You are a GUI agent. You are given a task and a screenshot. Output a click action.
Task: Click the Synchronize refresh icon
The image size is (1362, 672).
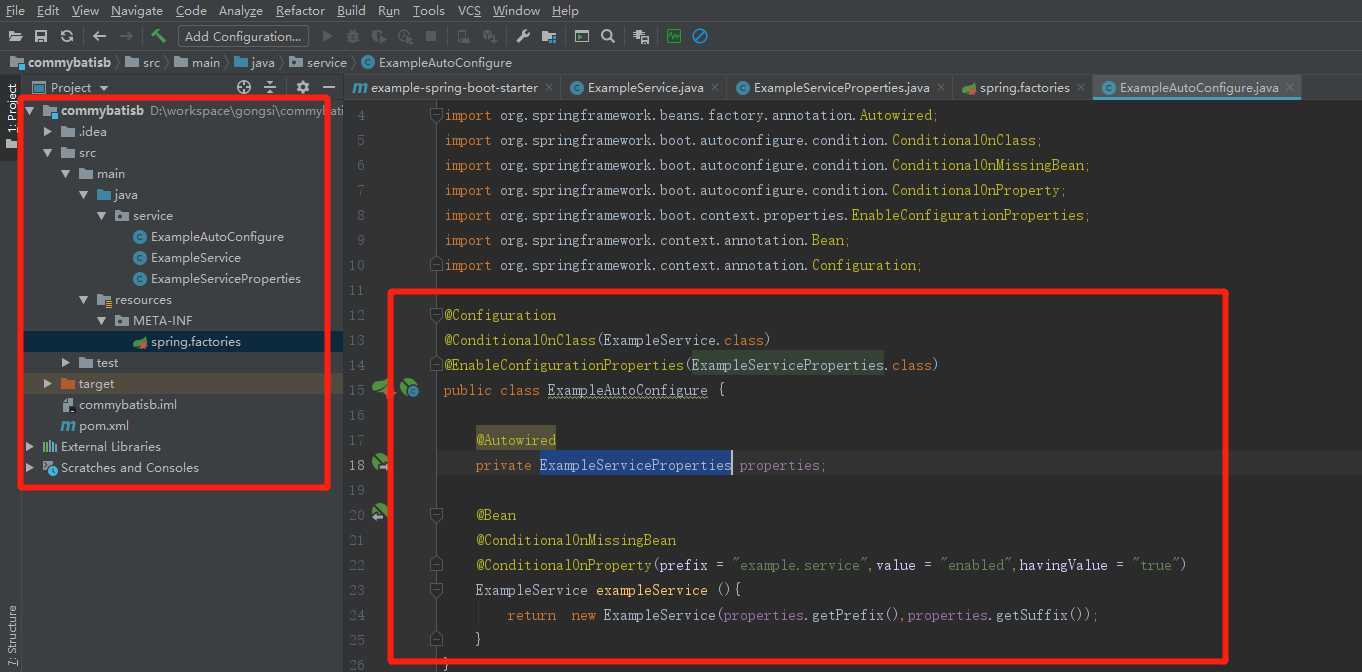[67, 36]
